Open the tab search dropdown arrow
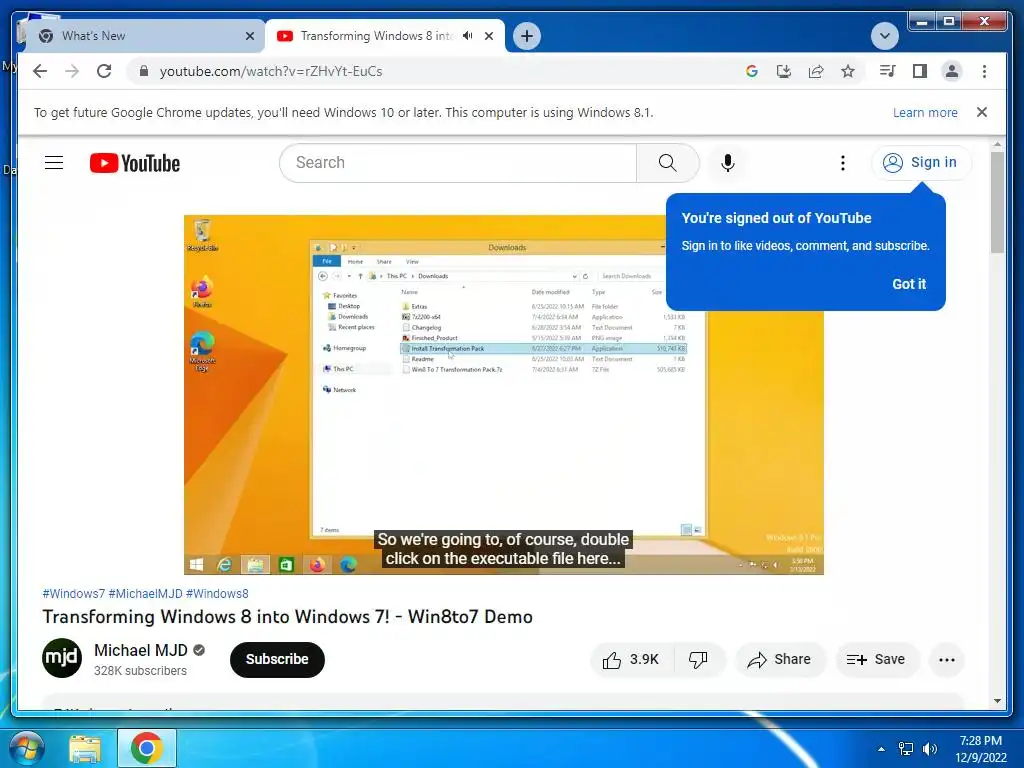 [885, 36]
